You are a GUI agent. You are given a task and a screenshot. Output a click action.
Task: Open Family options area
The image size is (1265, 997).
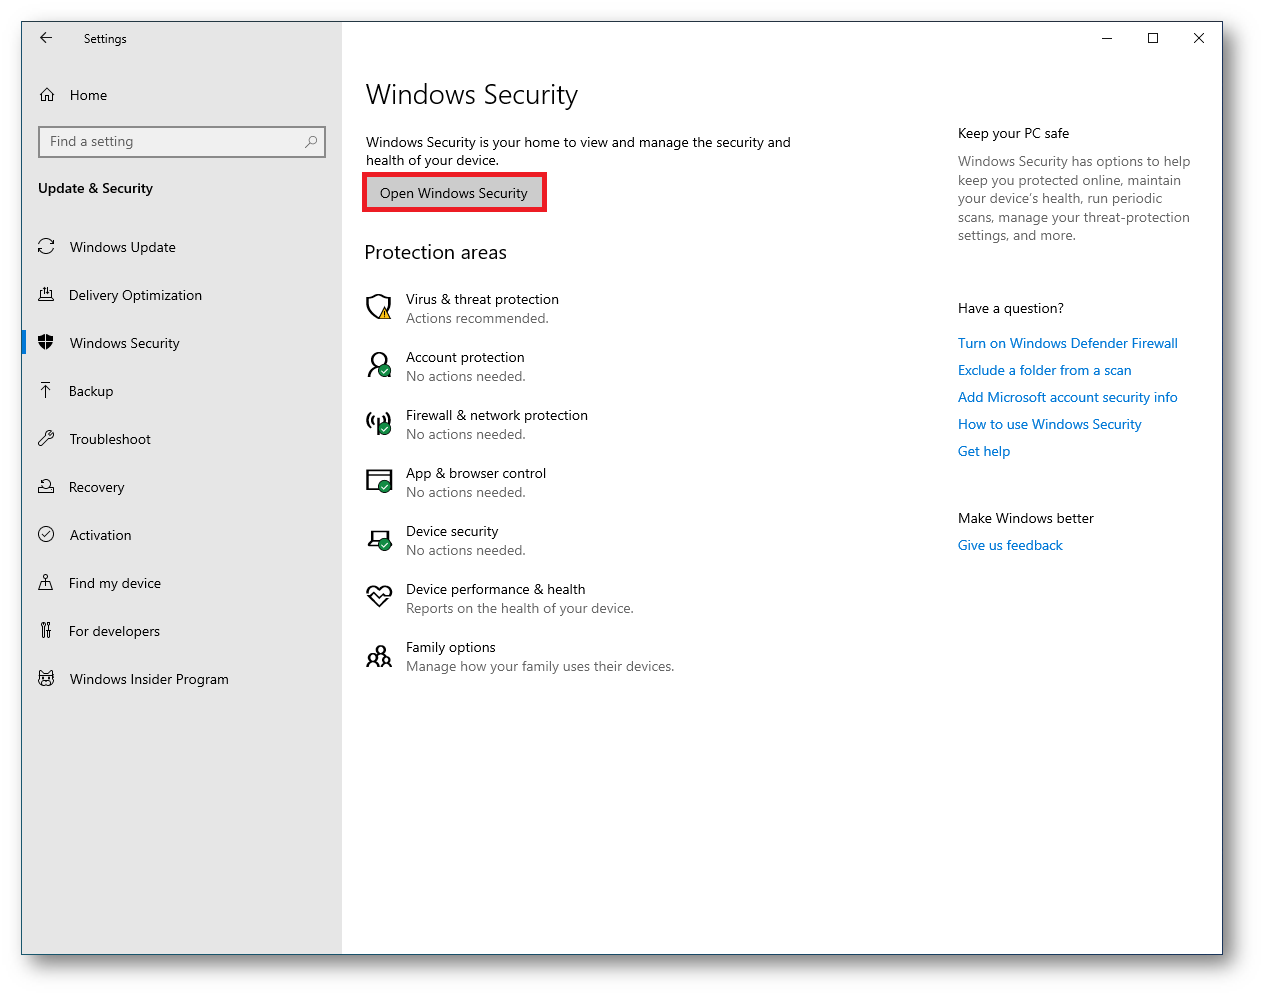point(520,656)
